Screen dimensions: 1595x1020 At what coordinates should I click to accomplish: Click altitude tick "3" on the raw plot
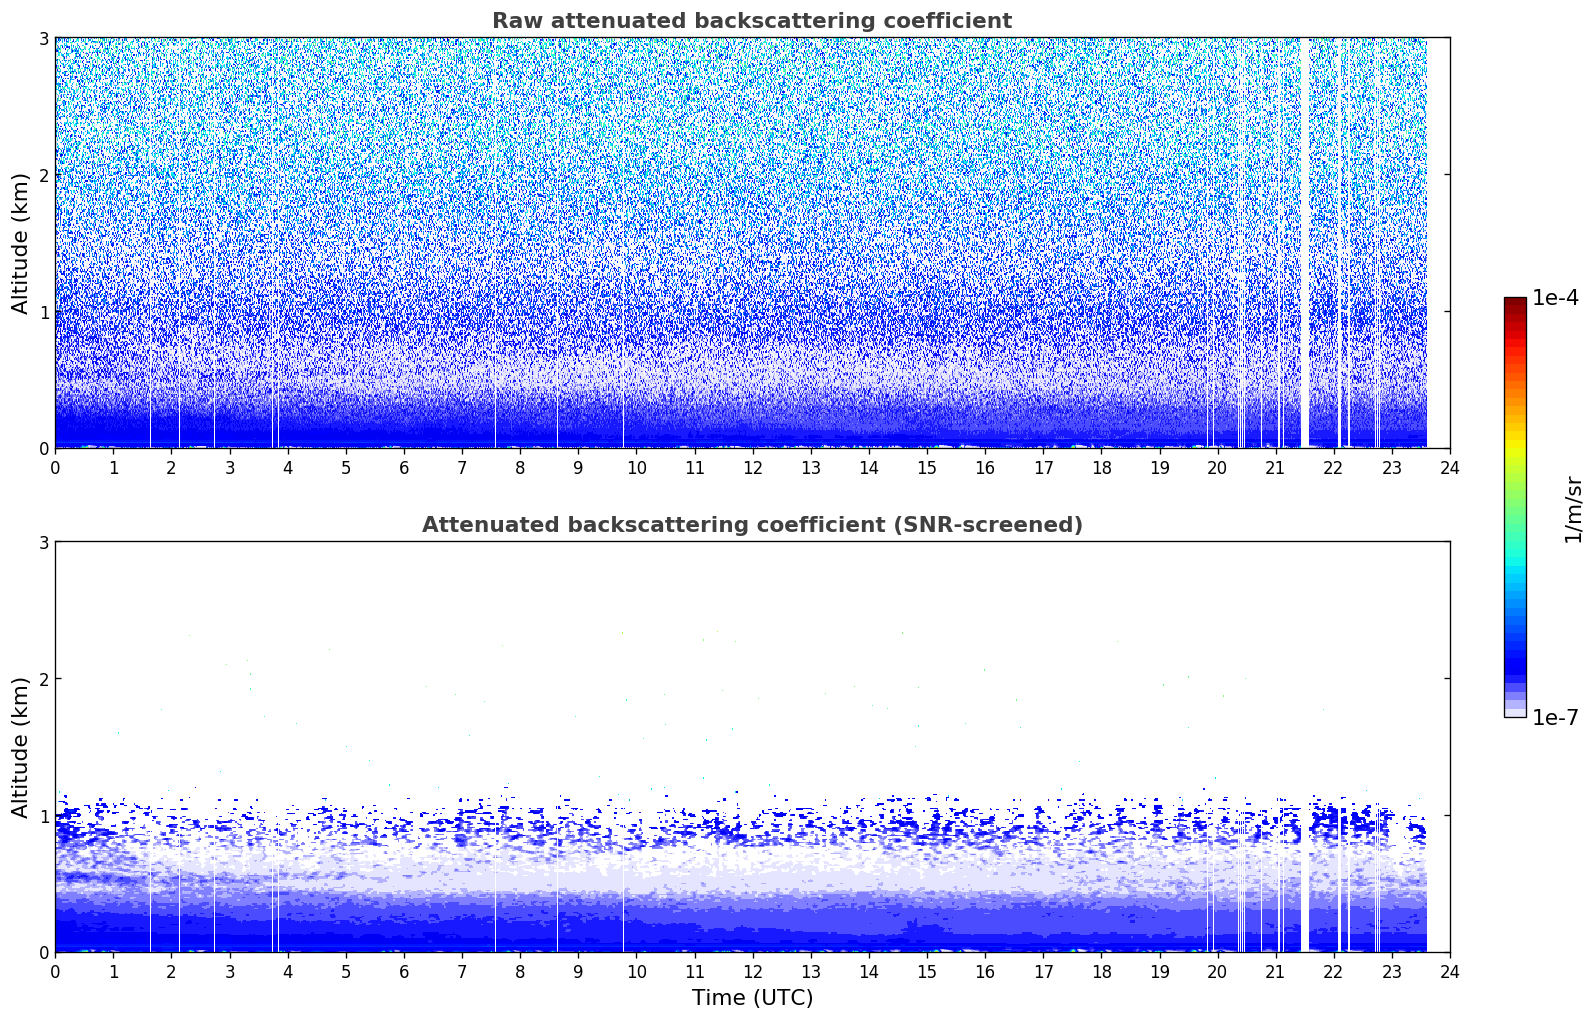(43, 38)
